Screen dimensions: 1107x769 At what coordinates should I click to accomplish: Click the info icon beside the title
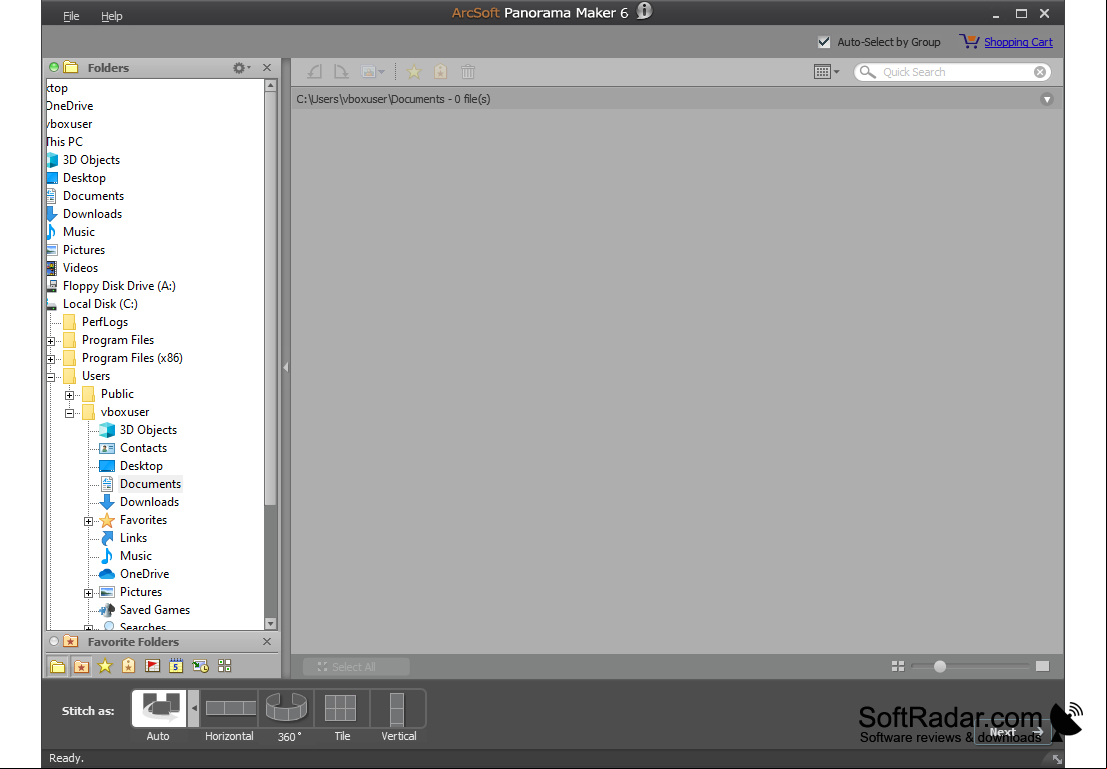[644, 11]
